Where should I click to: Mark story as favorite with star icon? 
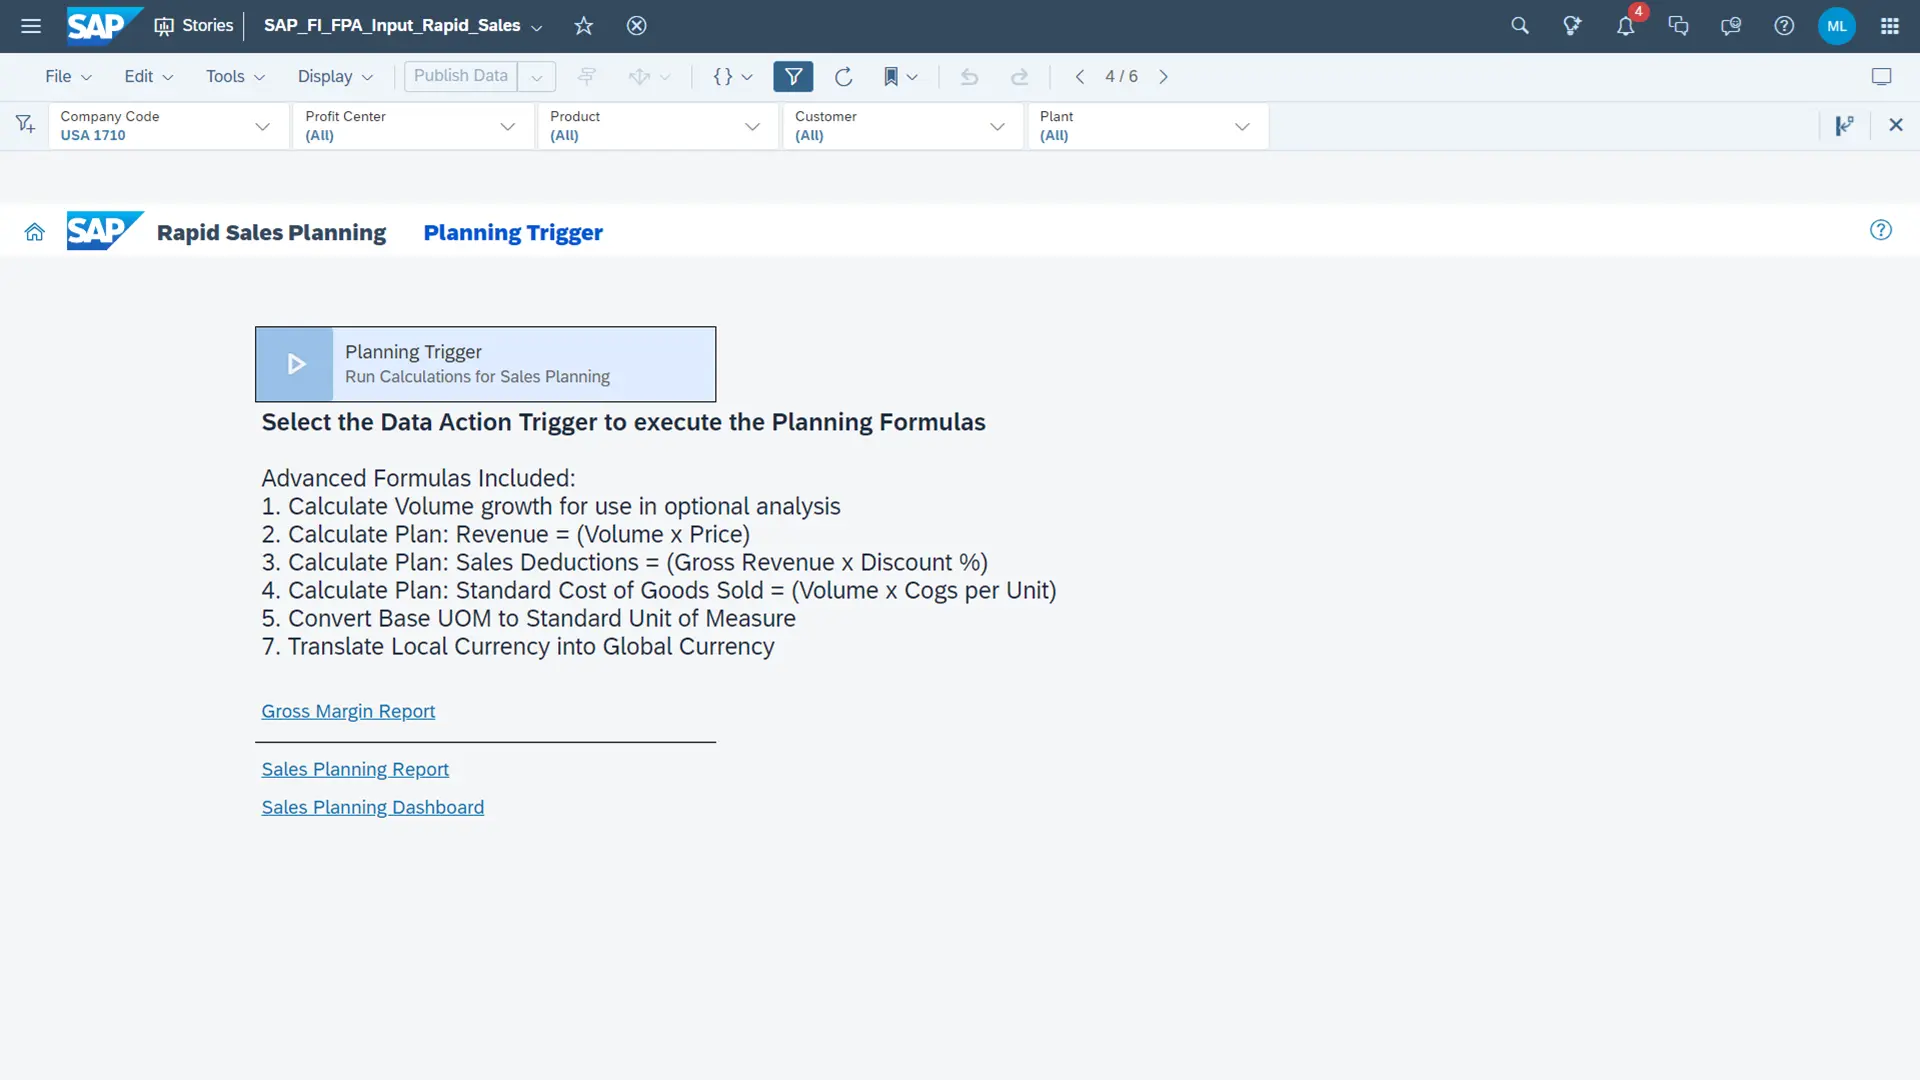584,26
